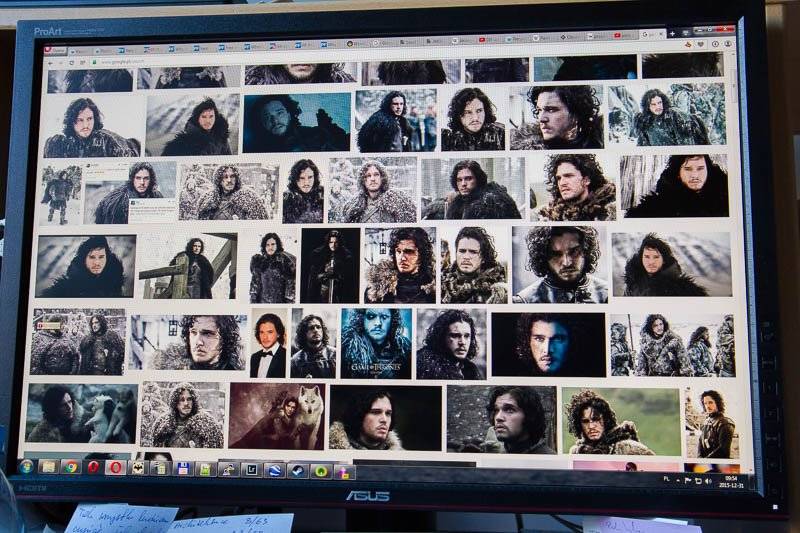Open the tuxedo portrait thumbnail

click(x=269, y=343)
